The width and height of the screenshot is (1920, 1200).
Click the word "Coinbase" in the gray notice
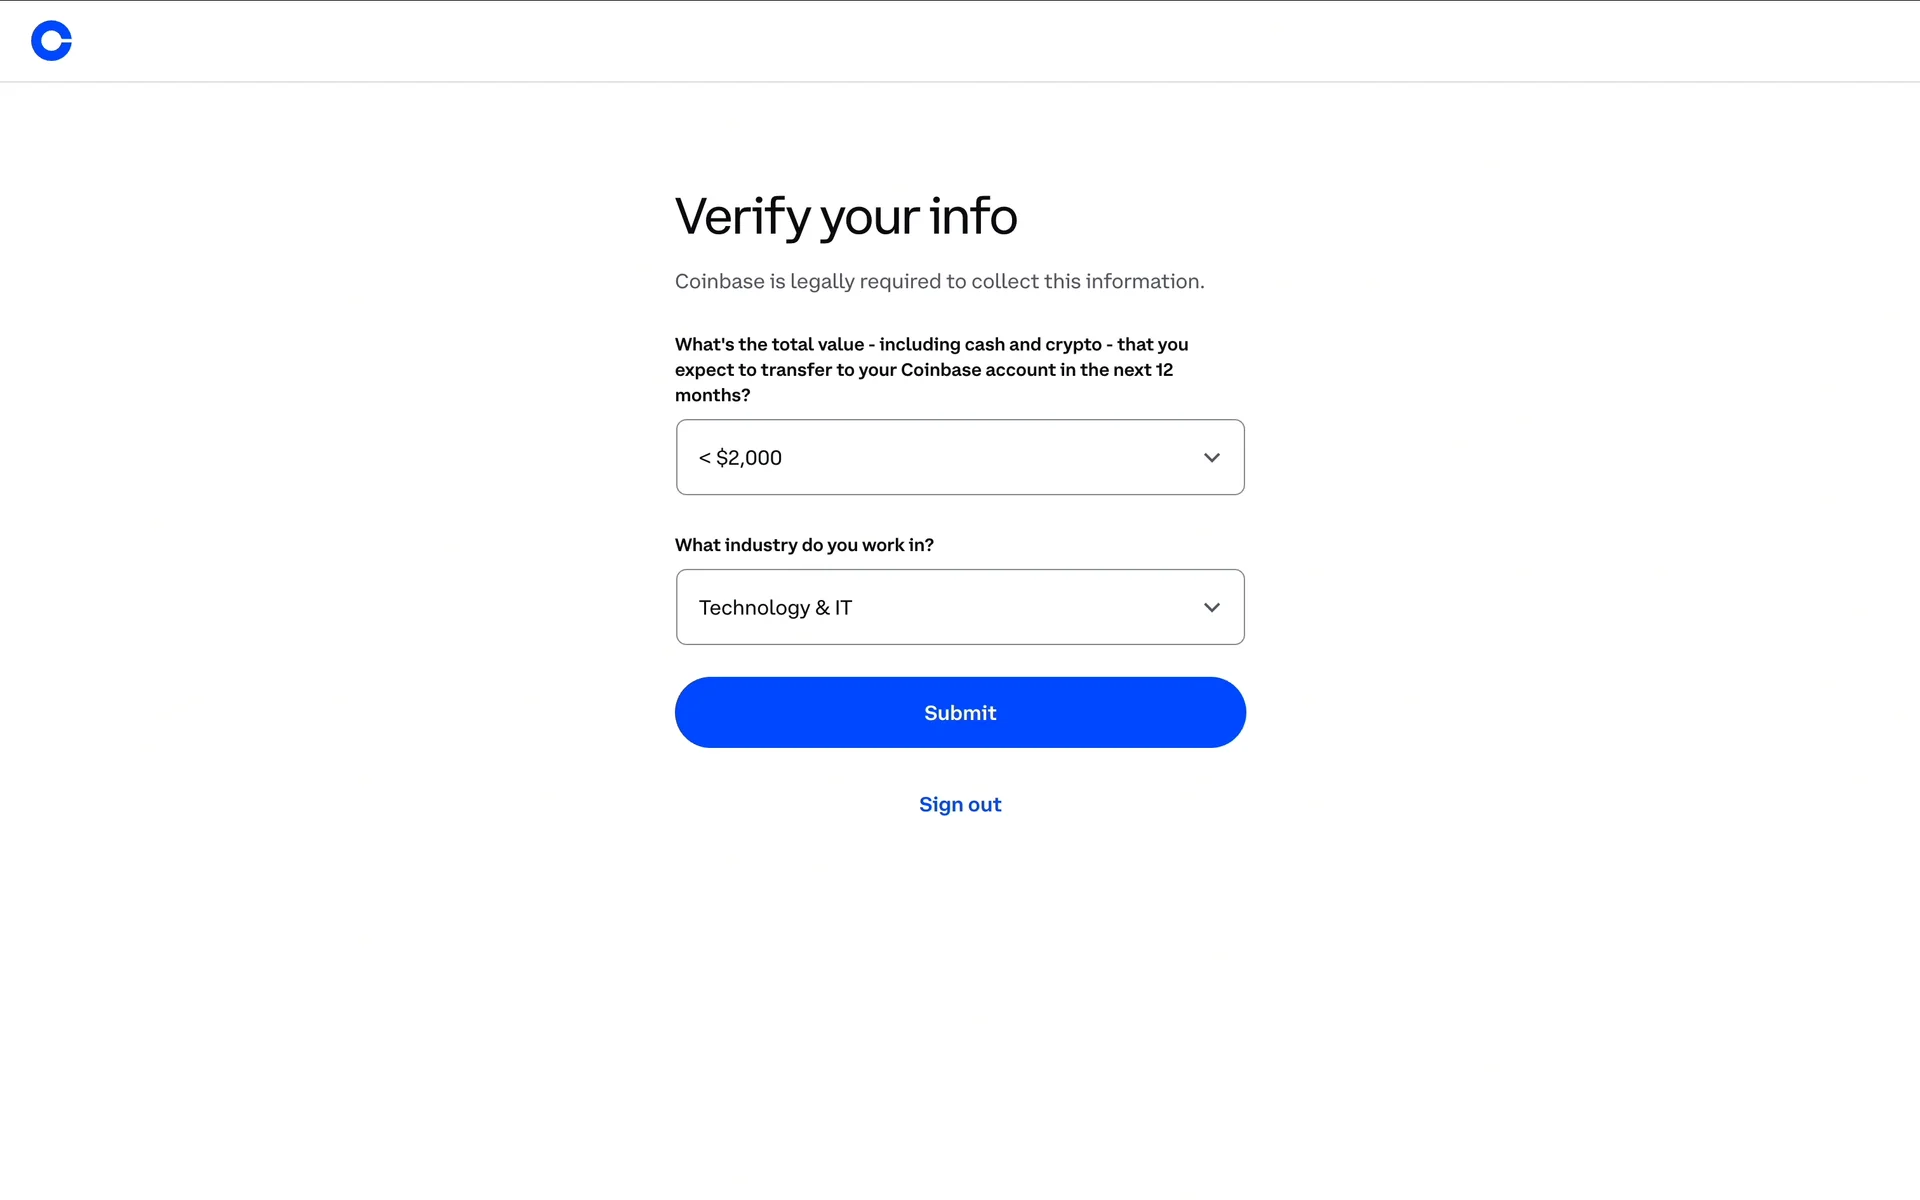pos(719,282)
